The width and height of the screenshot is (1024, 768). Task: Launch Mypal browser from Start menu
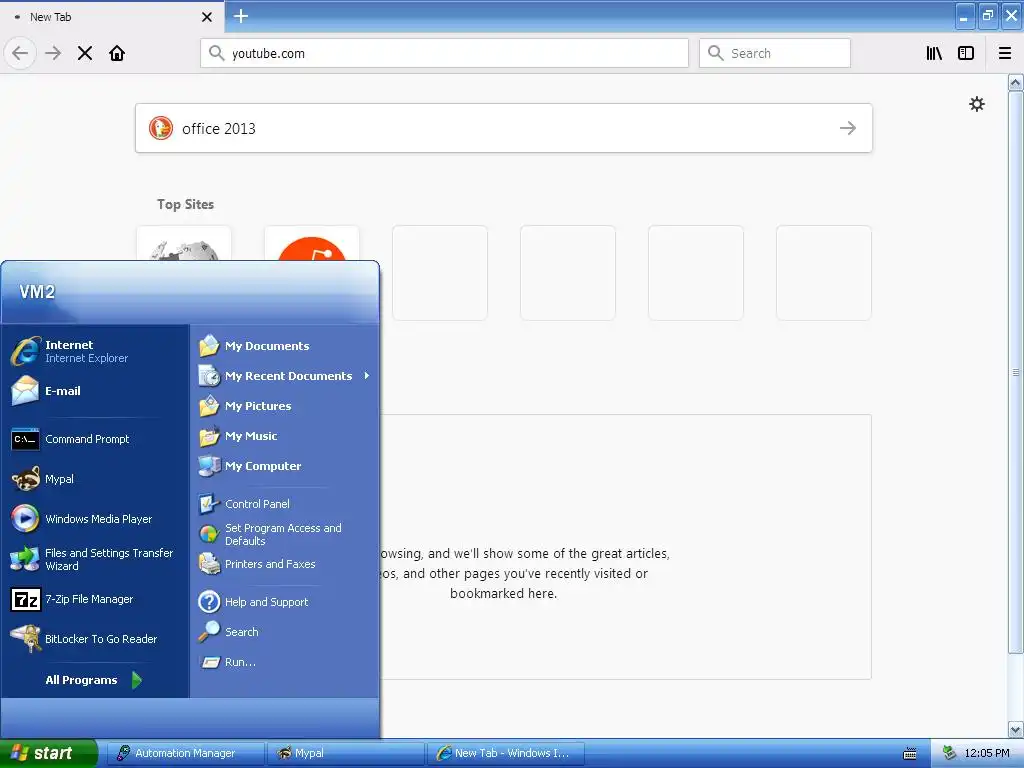95,479
